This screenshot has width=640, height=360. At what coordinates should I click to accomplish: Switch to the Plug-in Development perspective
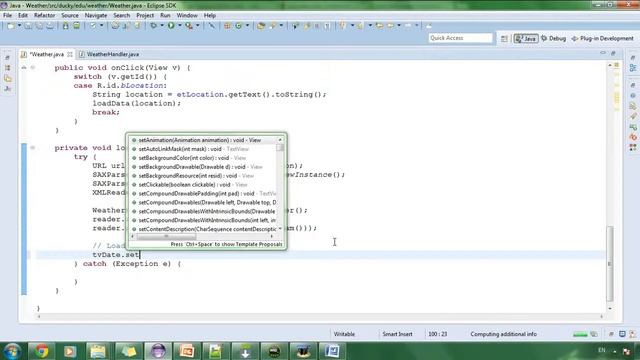(602, 38)
